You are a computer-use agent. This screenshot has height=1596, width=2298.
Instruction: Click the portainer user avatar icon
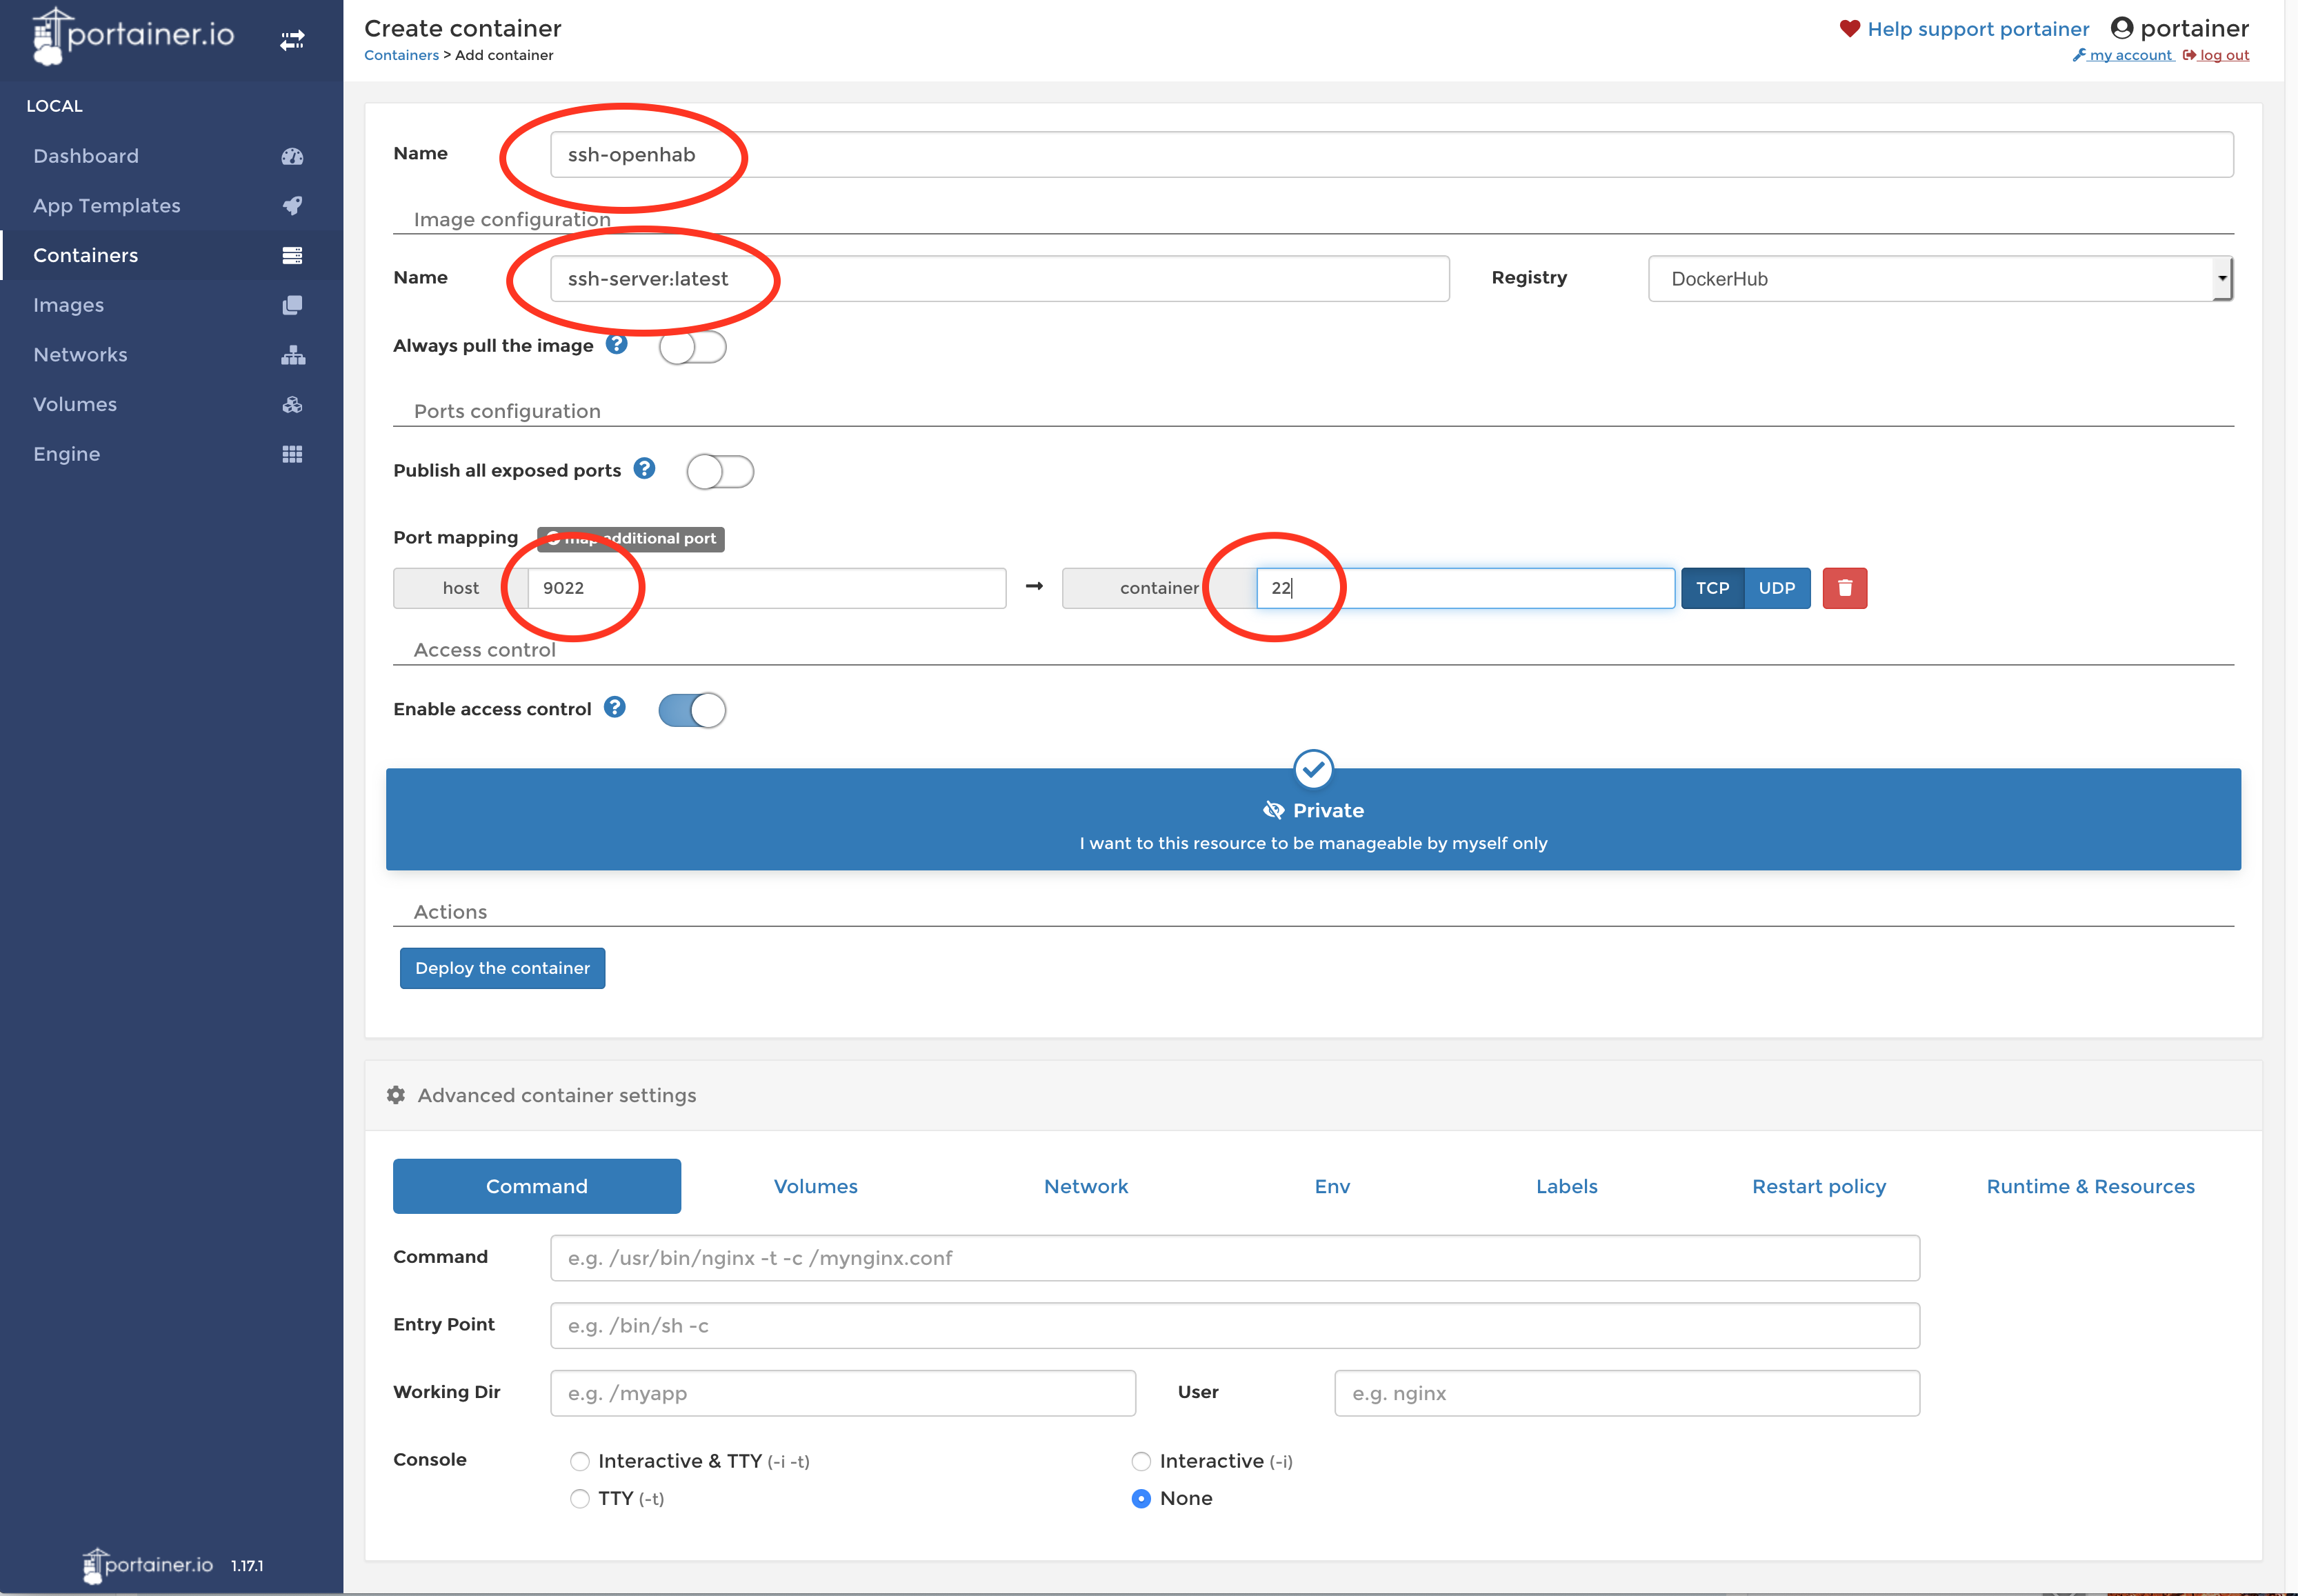[x=2122, y=28]
